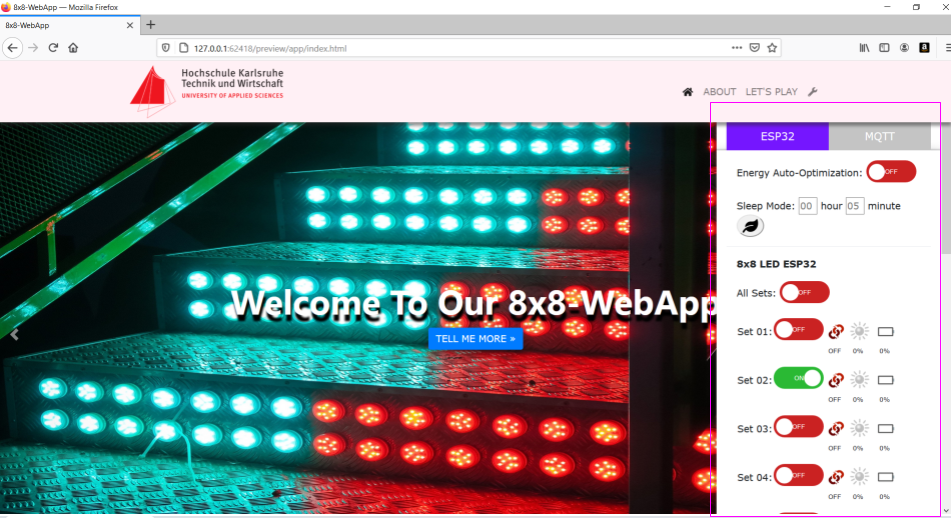This screenshot has width=951, height=518.
Task: Open the ABOUT navigation link
Action: point(719,92)
